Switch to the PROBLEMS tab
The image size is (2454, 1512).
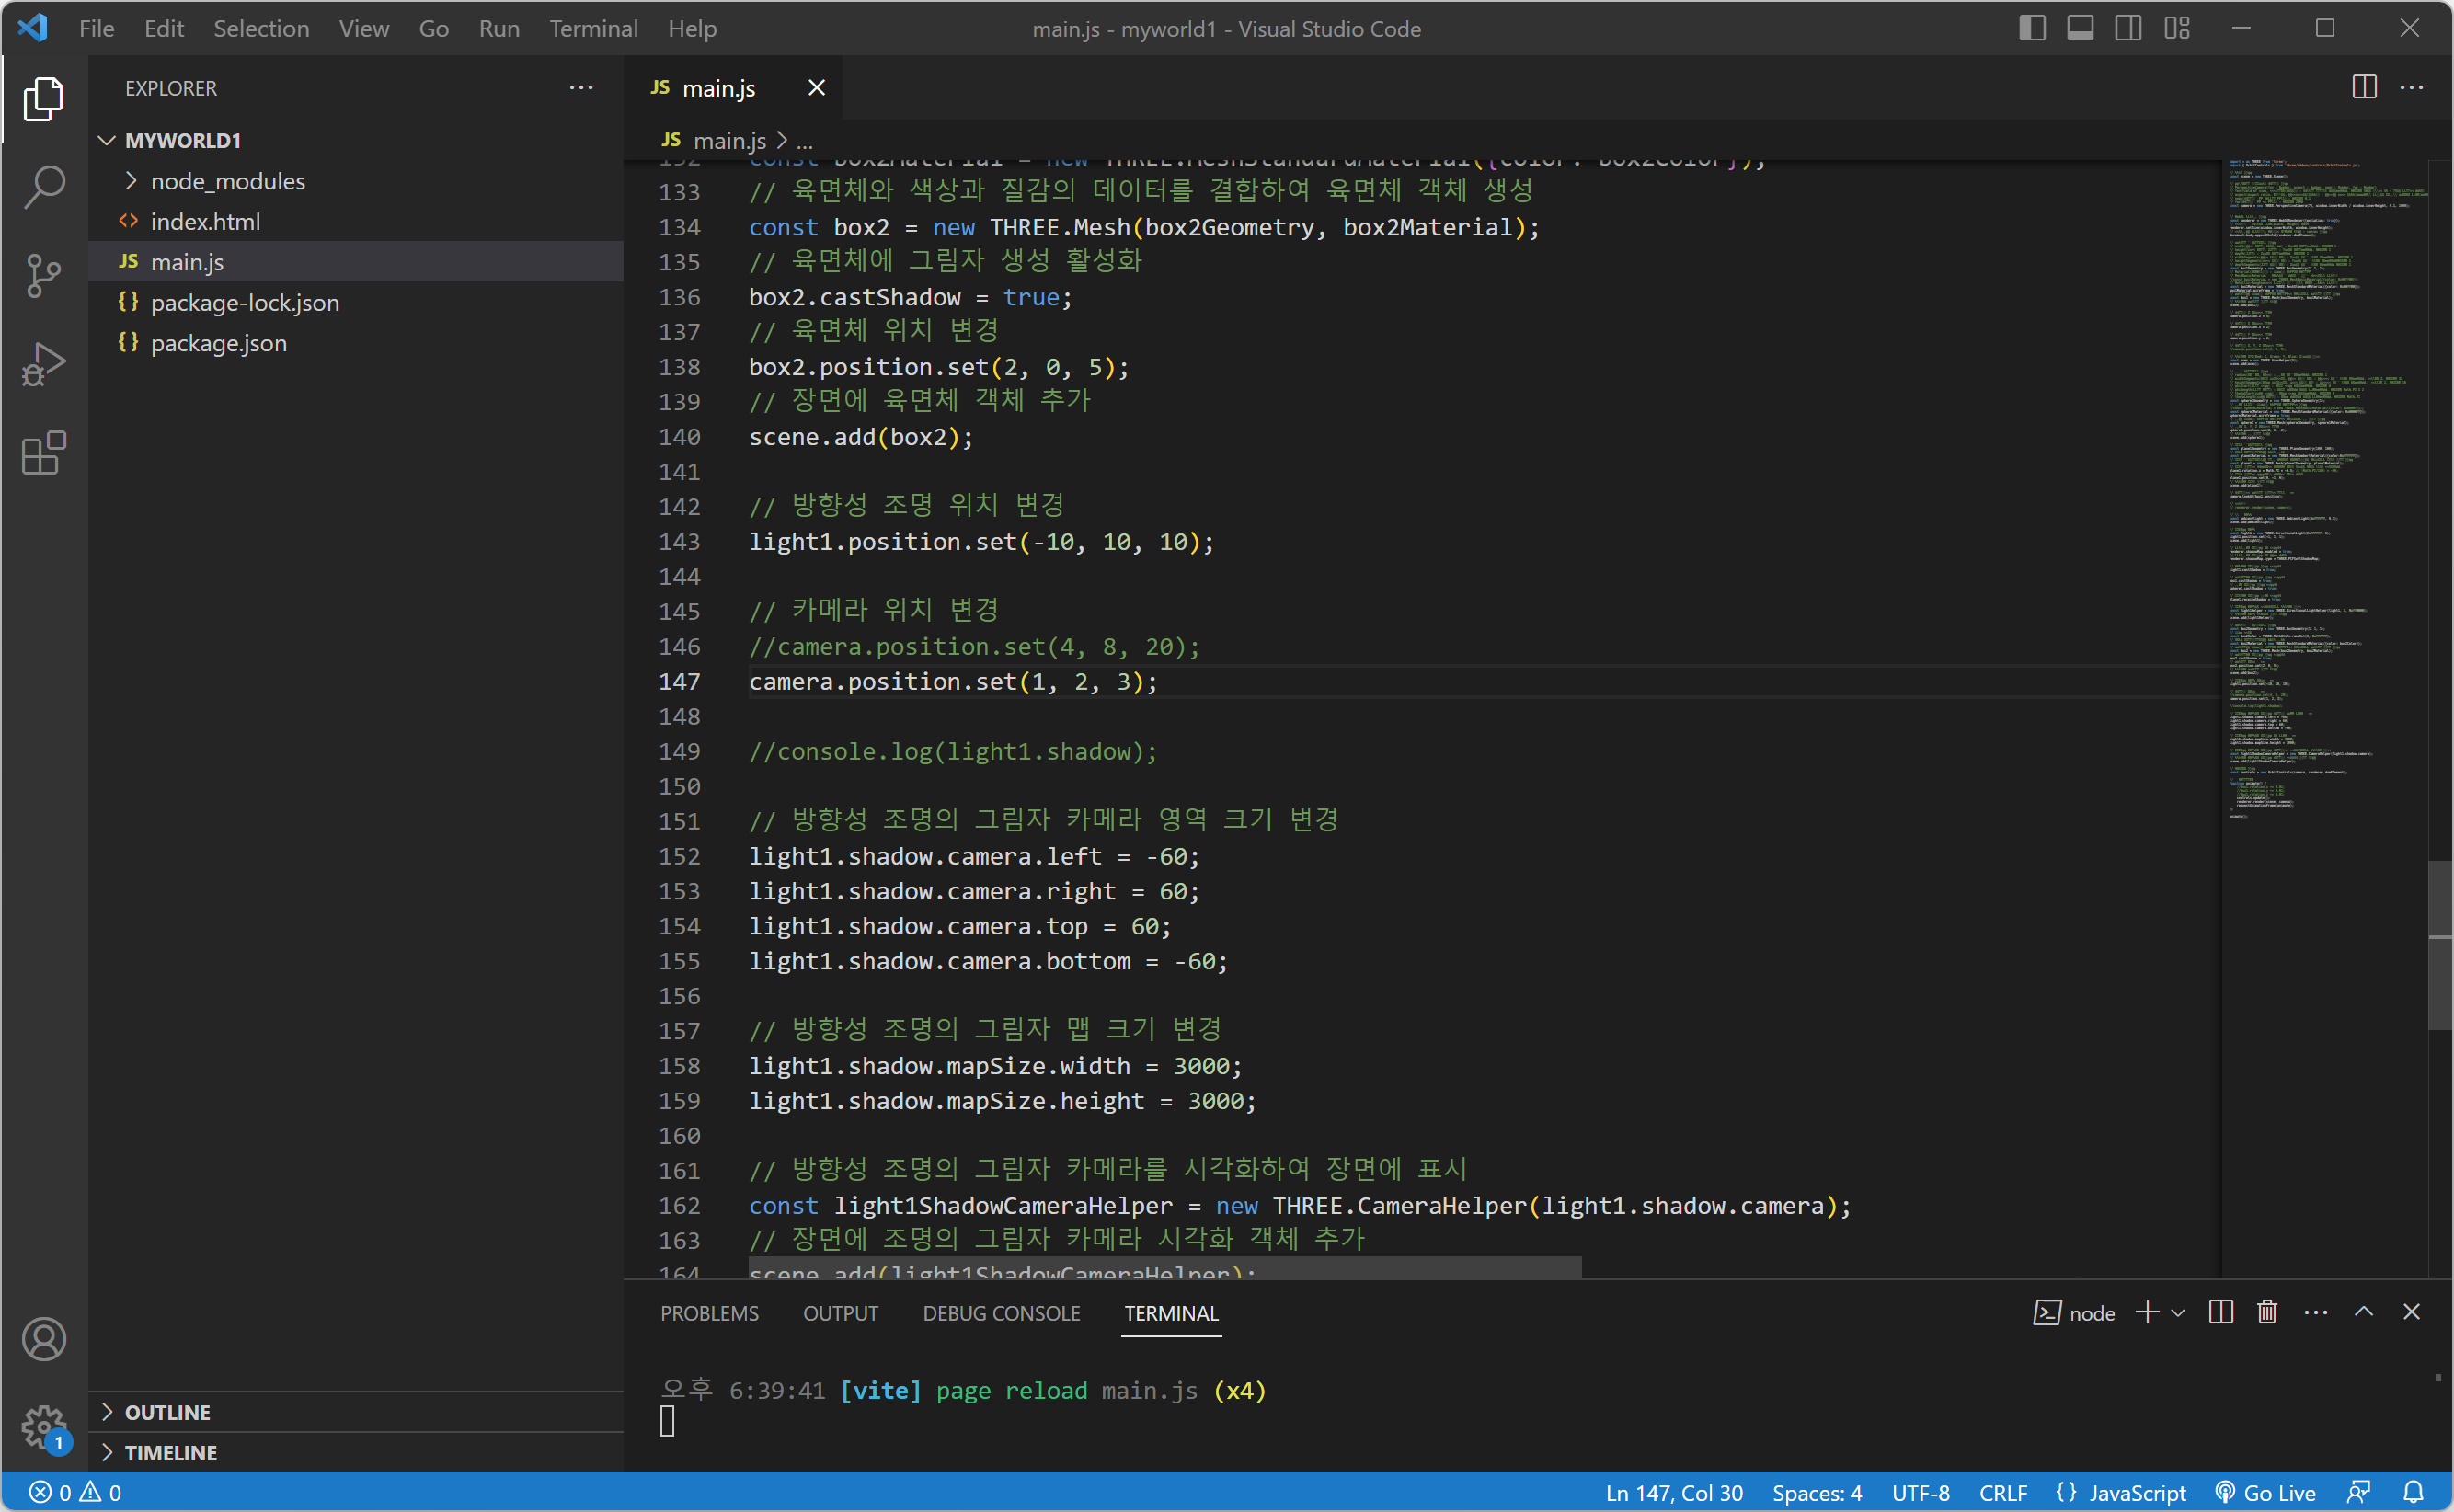[709, 1313]
